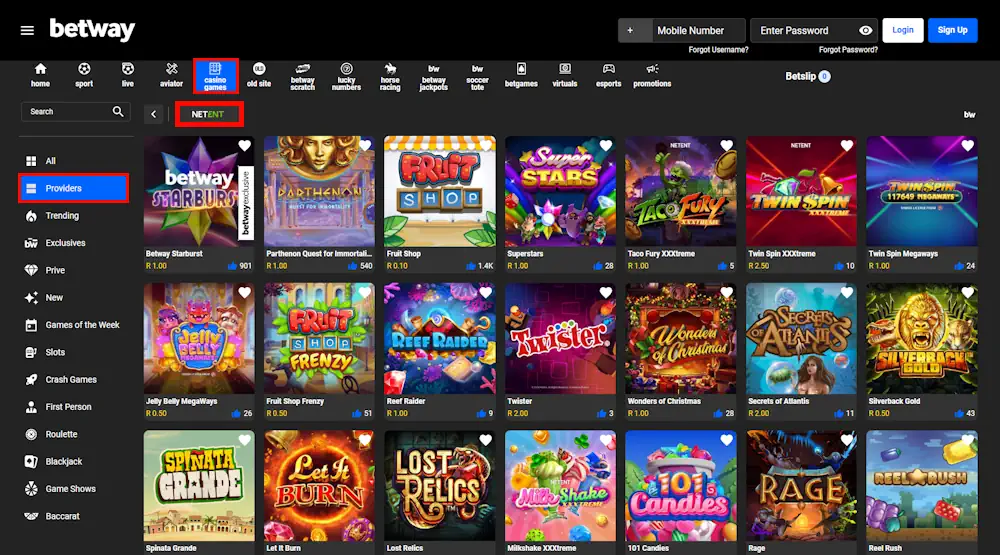The height and width of the screenshot is (555, 1000).
Task: Open virtuals section
Action: click(x=564, y=75)
